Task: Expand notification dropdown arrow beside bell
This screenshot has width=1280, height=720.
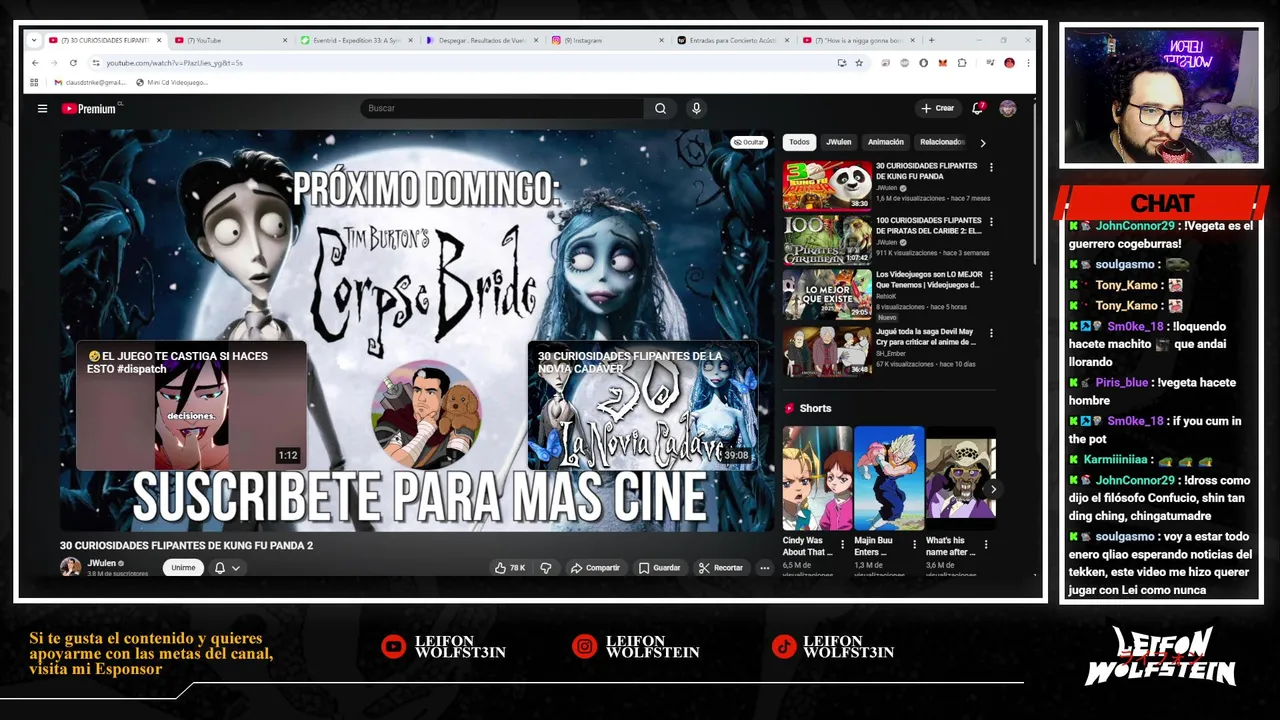Action: (x=236, y=568)
